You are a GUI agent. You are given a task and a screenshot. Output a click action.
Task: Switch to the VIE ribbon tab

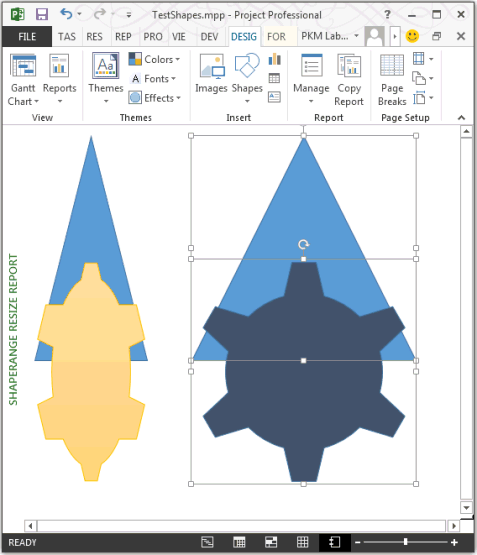point(179,36)
